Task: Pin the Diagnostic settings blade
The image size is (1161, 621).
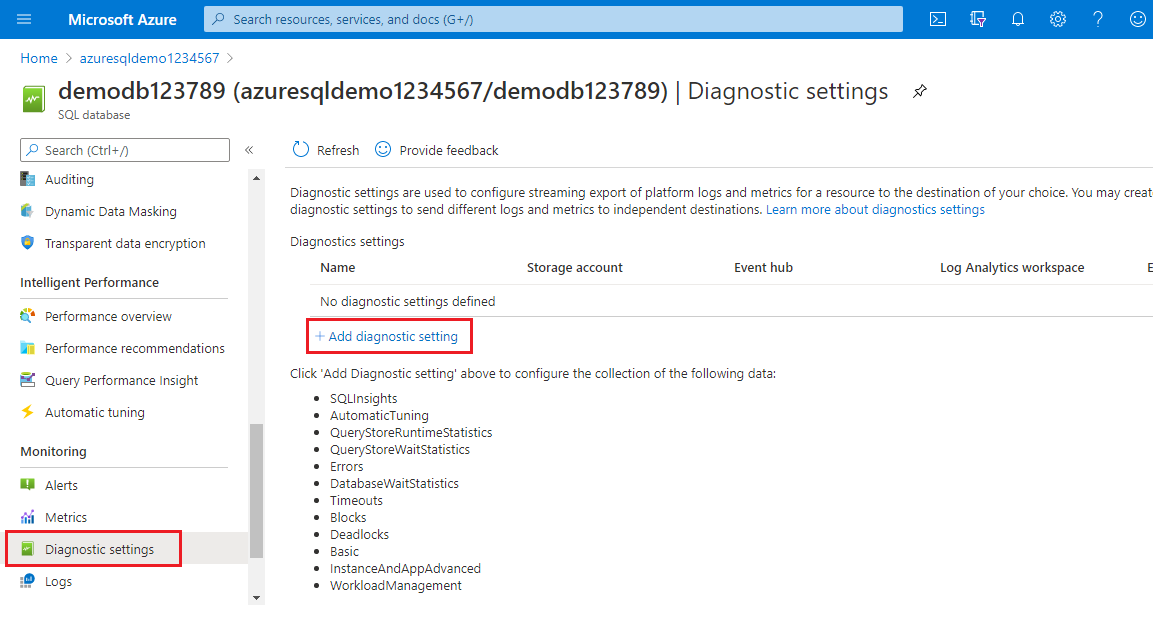Action: click(x=920, y=92)
